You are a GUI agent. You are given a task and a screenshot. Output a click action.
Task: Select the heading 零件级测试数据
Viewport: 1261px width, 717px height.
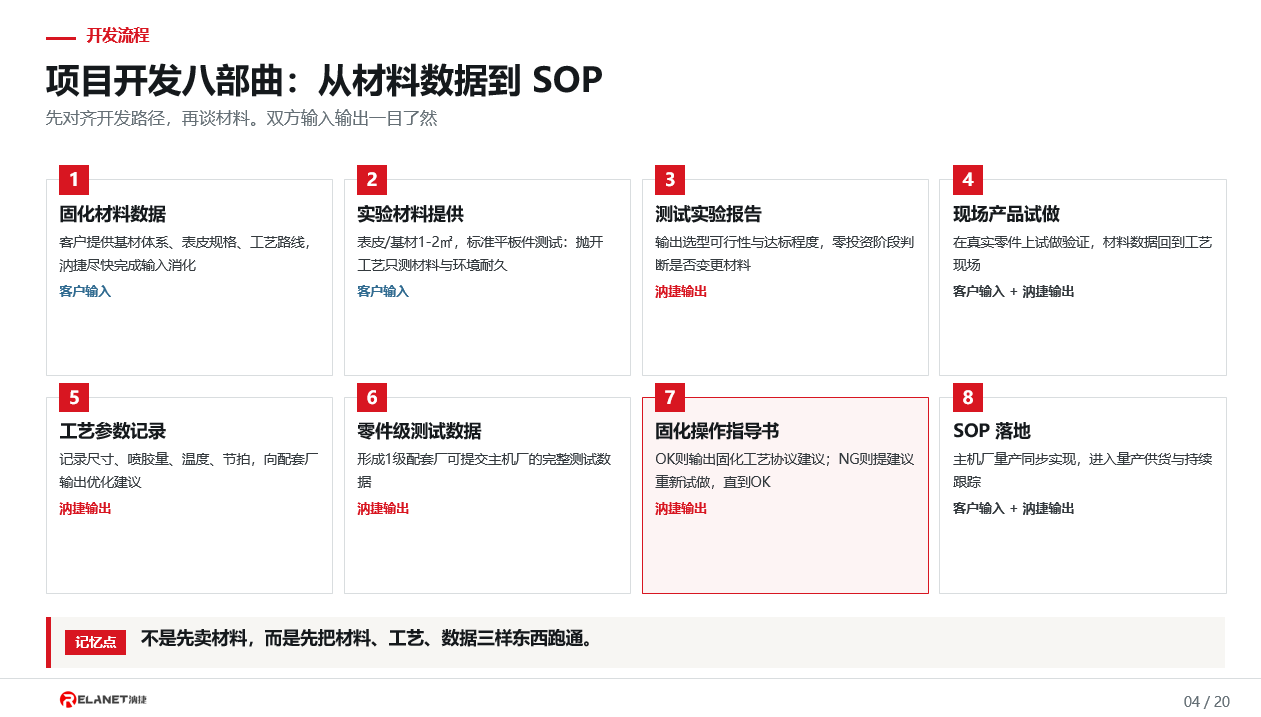click(420, 431)
